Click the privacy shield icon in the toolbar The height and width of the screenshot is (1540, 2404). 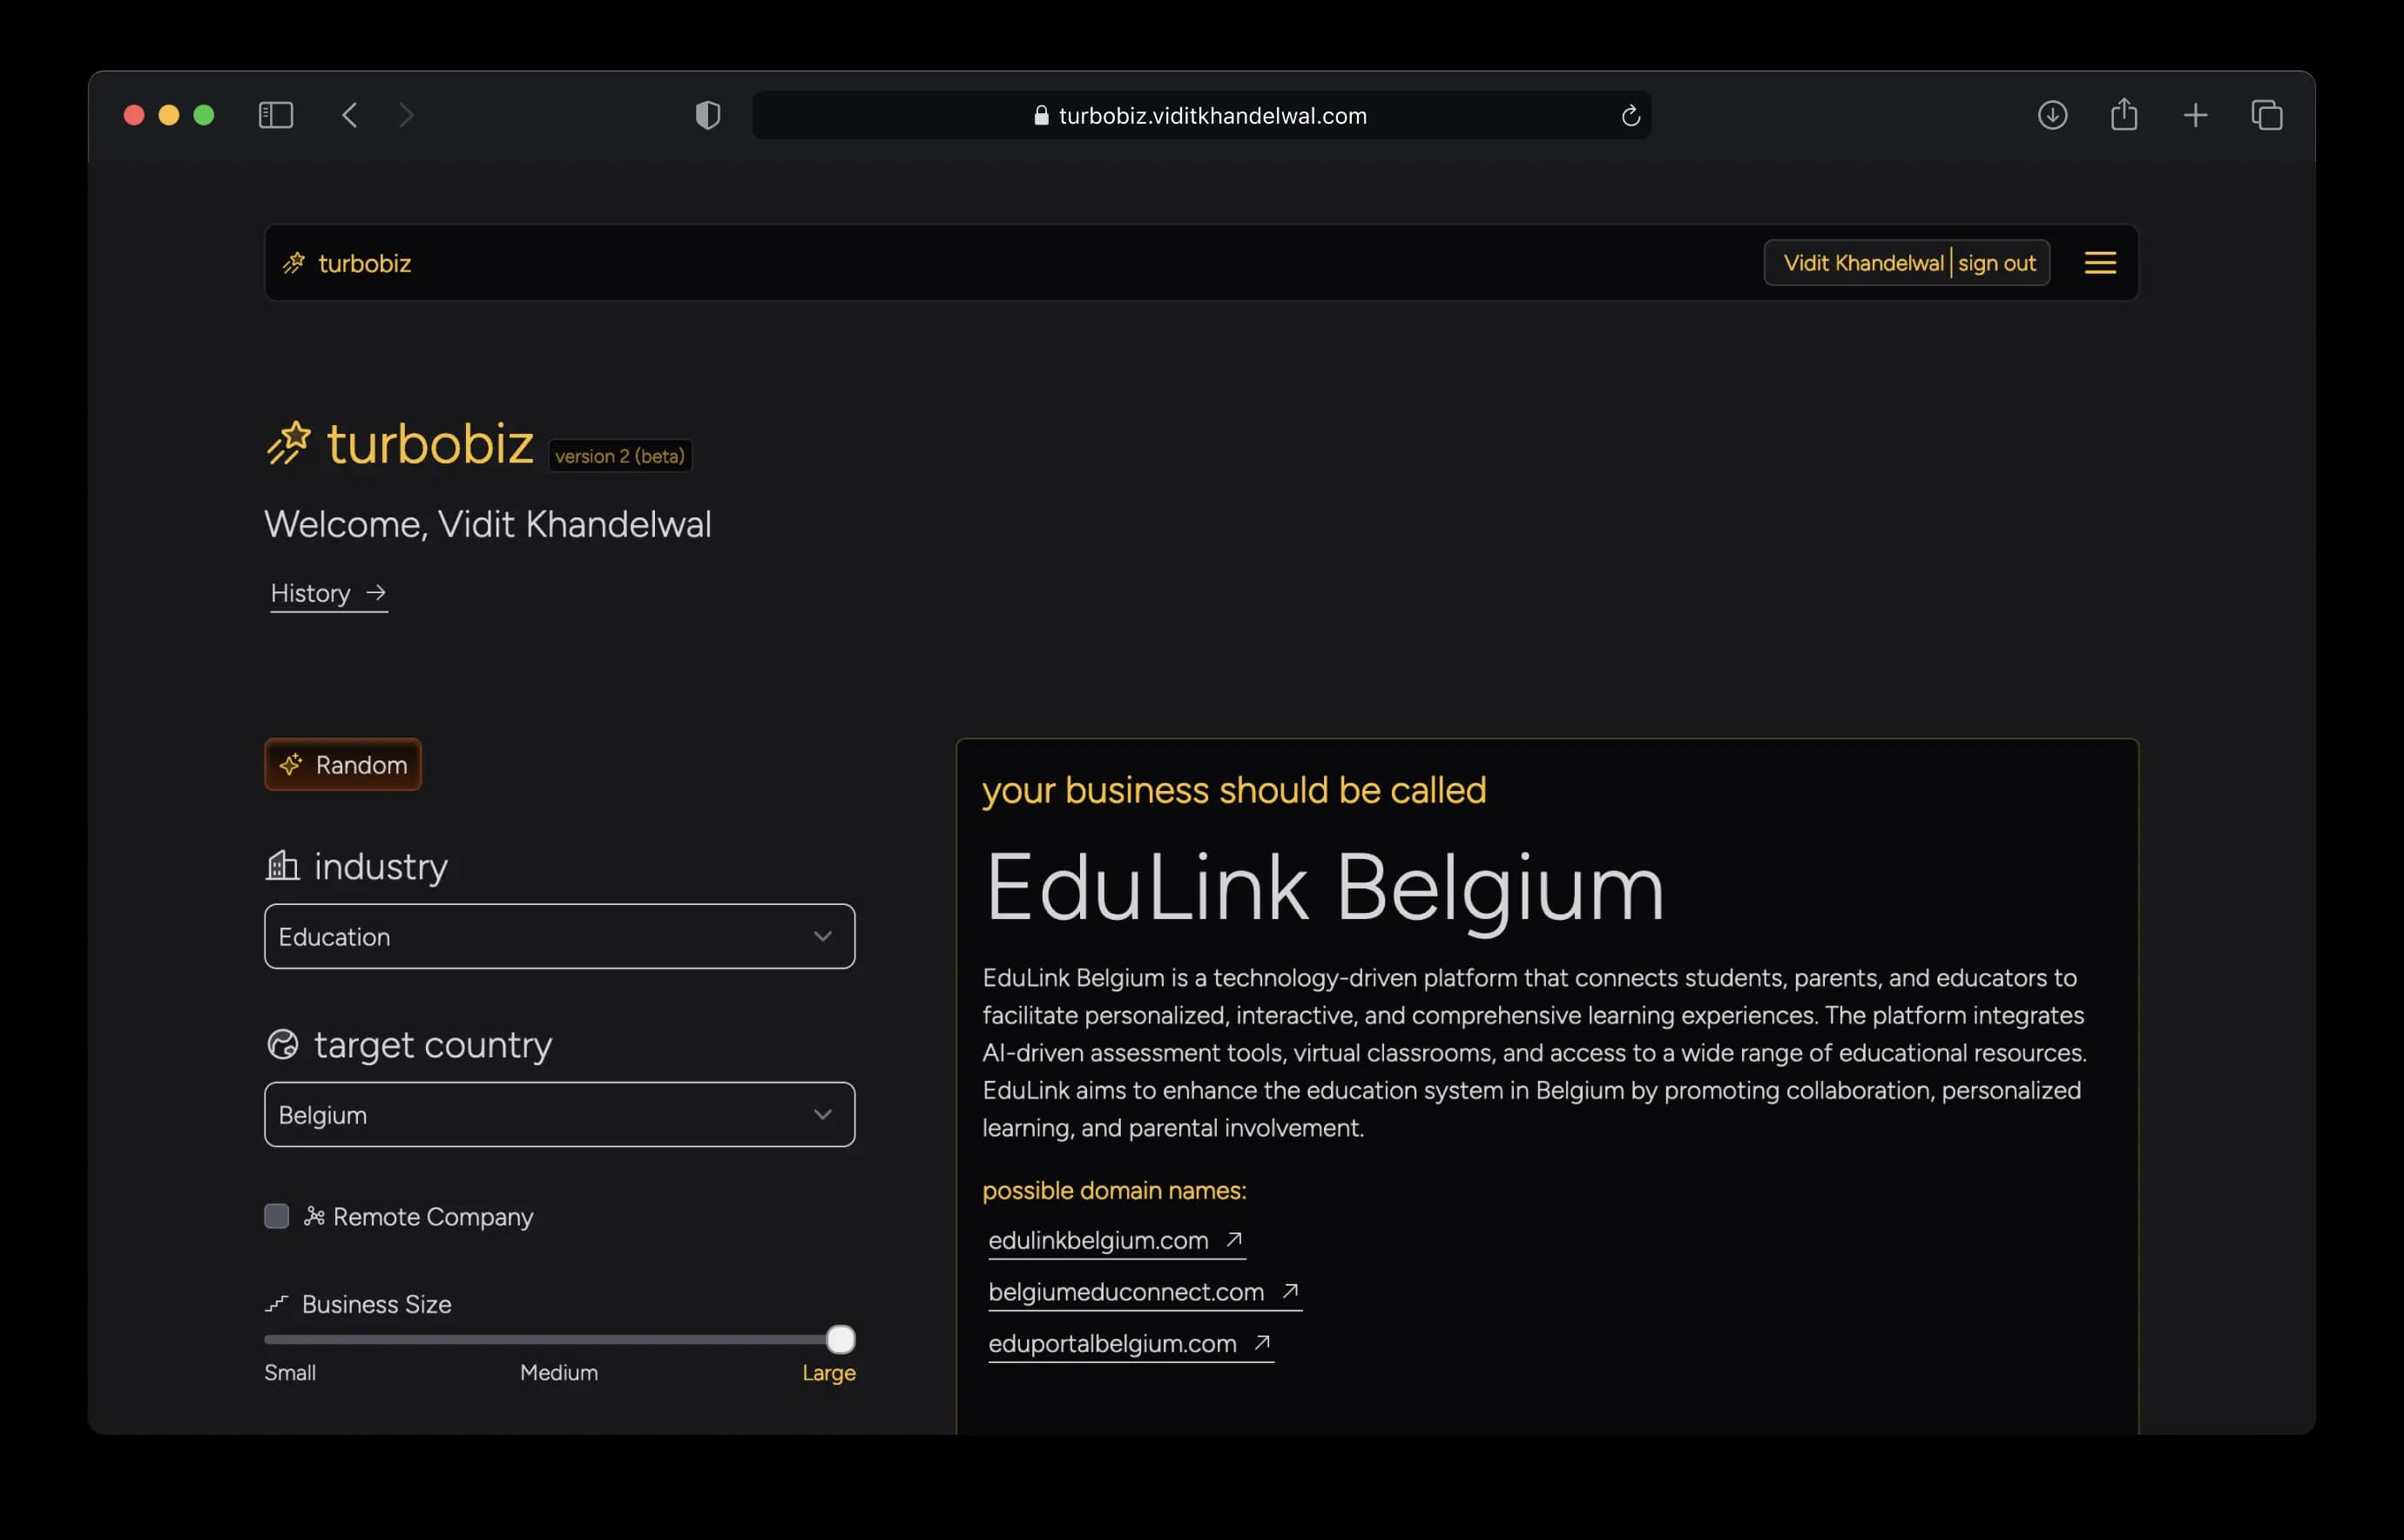(x=706, y=115)
